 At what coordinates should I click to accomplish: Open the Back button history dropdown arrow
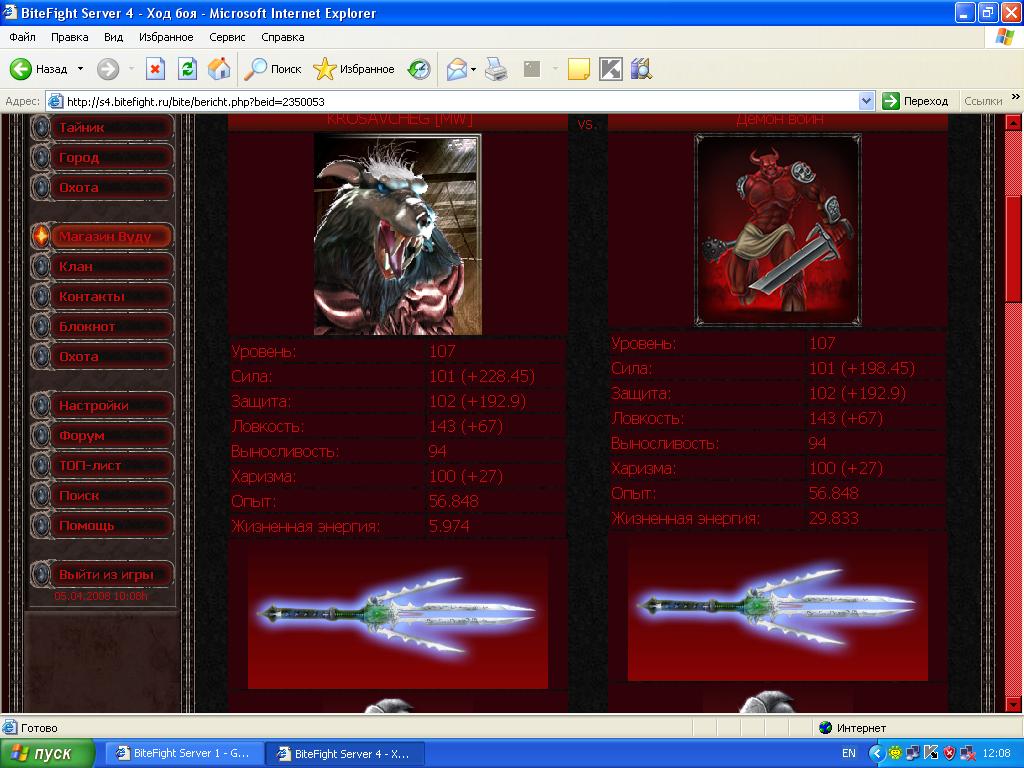[81, 69]
